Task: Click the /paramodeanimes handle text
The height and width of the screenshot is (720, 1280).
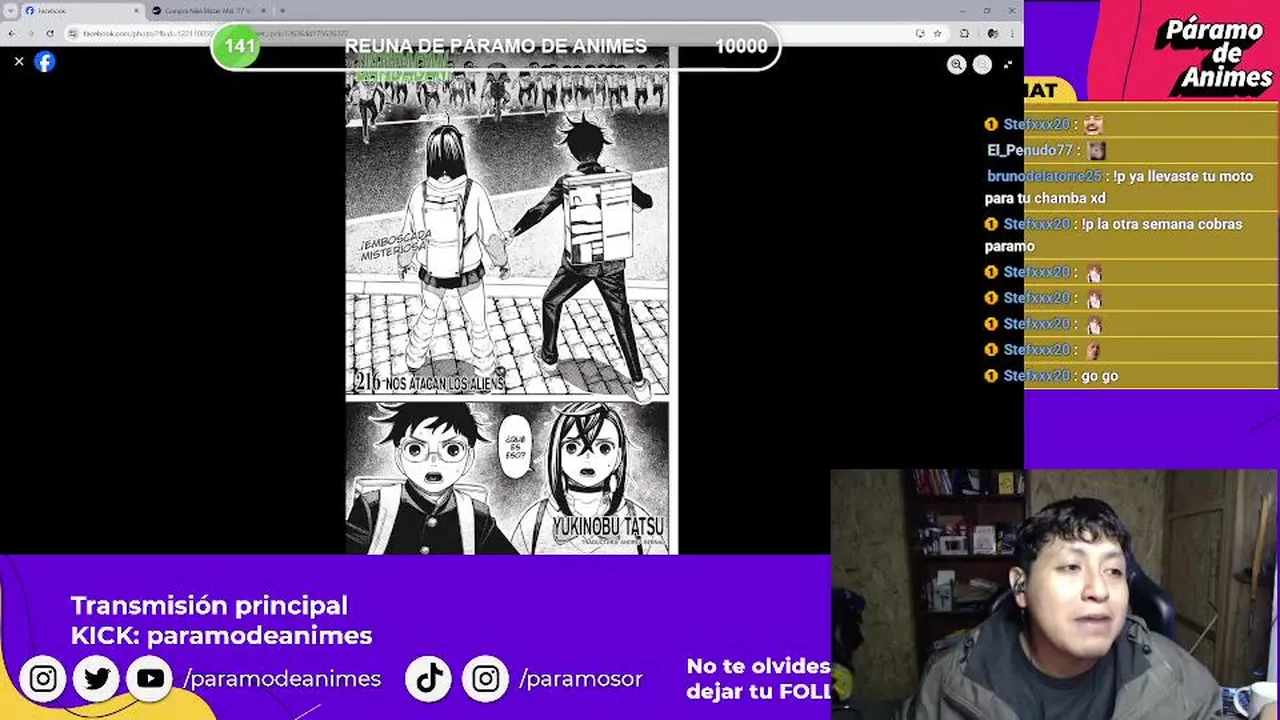Action: tap(282, 679)
